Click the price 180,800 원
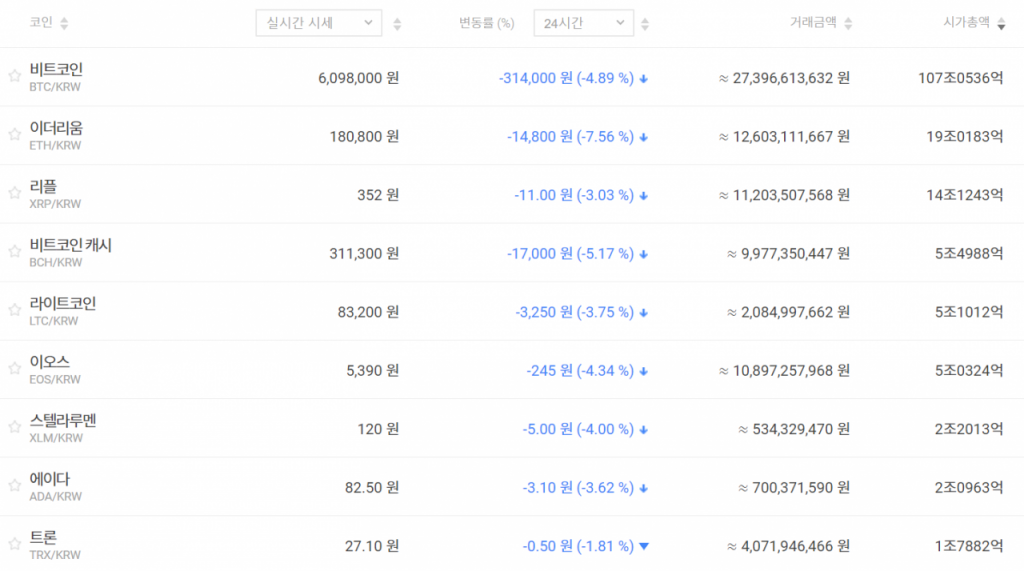 [364, 137]
